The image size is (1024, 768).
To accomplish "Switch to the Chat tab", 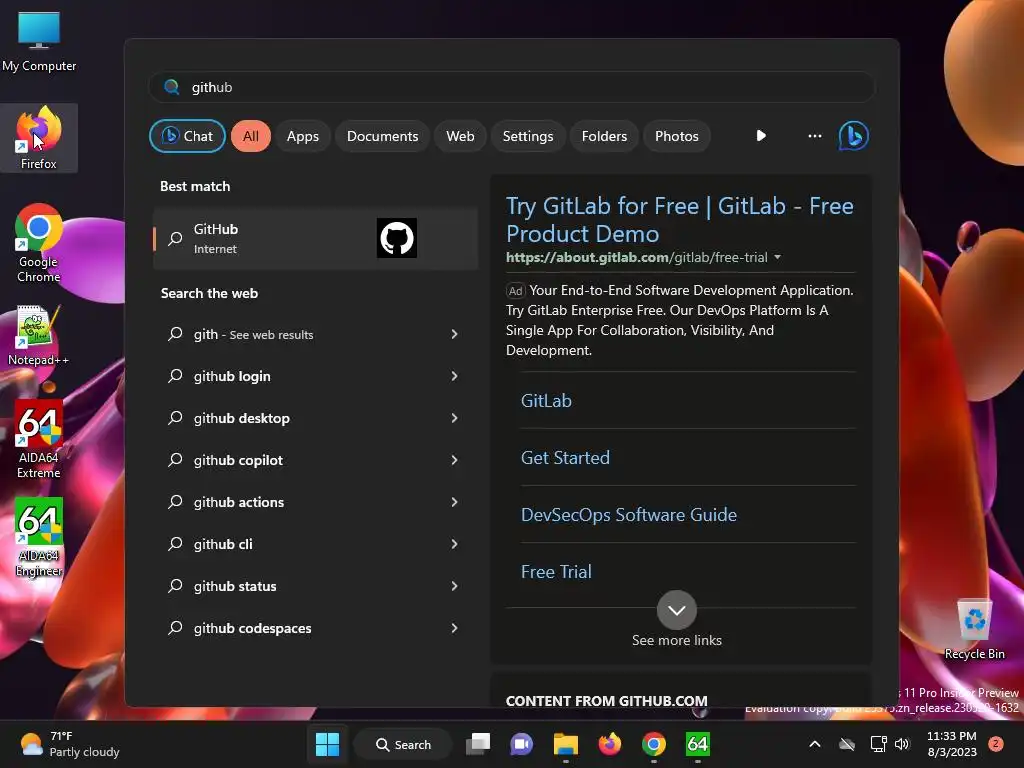I will point(187,136).
